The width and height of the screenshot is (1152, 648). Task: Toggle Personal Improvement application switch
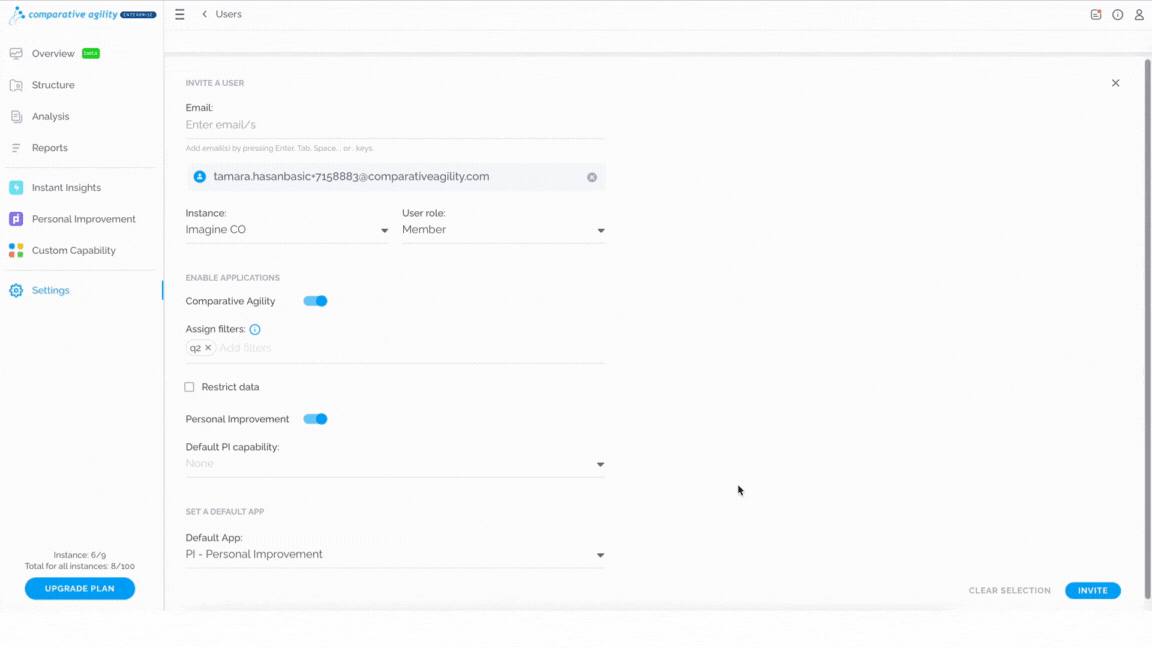[315, 419]
